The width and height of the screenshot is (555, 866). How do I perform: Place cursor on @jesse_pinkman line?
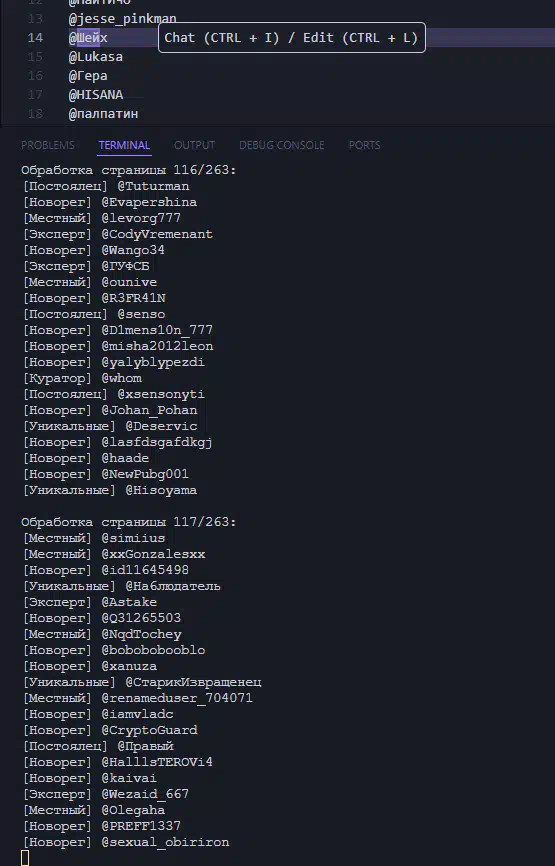[x=123, y=19]
